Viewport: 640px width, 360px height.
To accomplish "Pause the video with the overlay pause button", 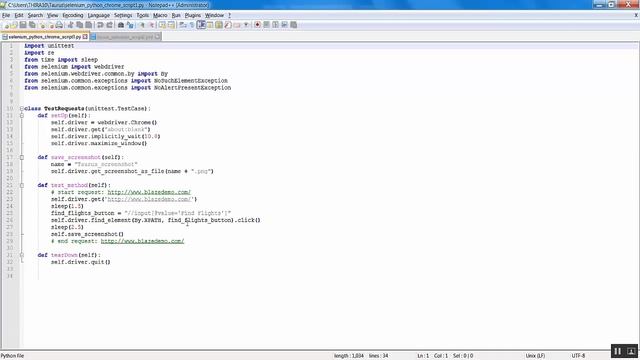I will pos(618,351).
